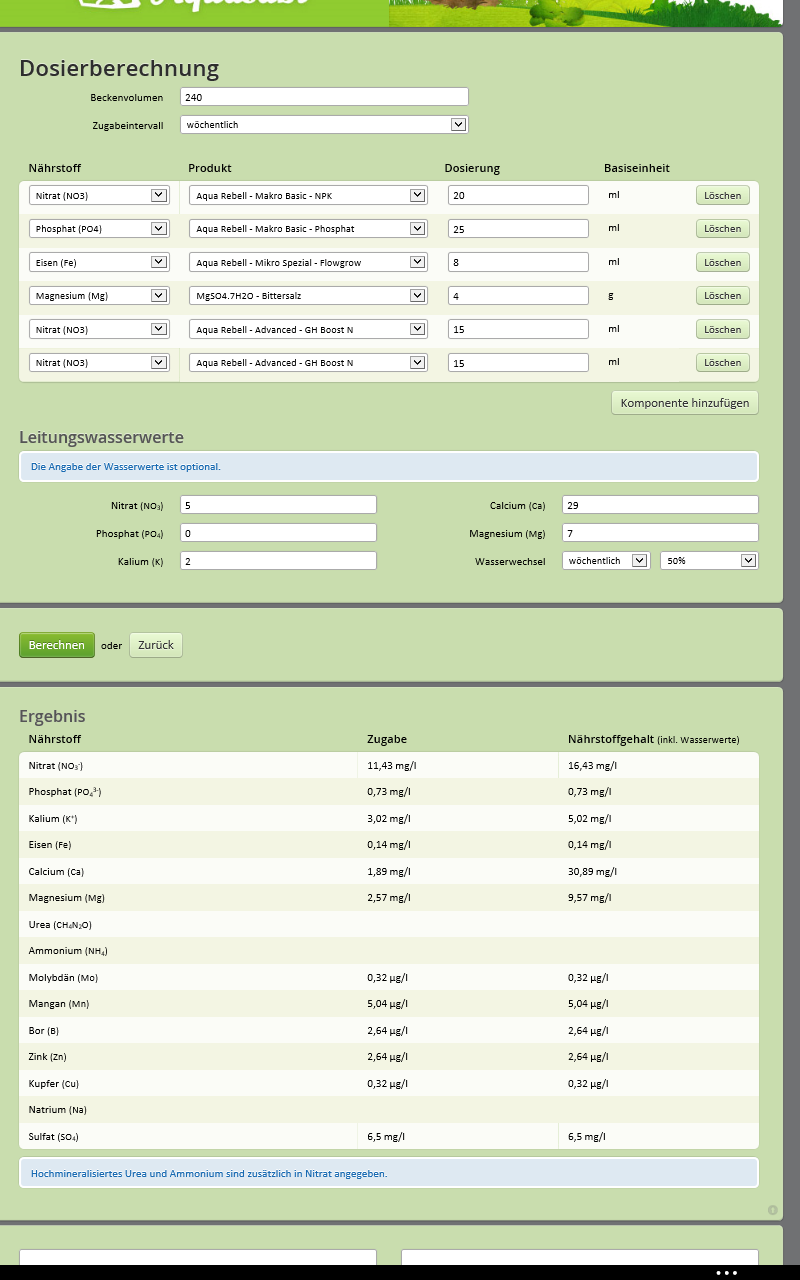
Task: Click the Magnesium total value 9,57 mg/l
Action: point(590,898)
